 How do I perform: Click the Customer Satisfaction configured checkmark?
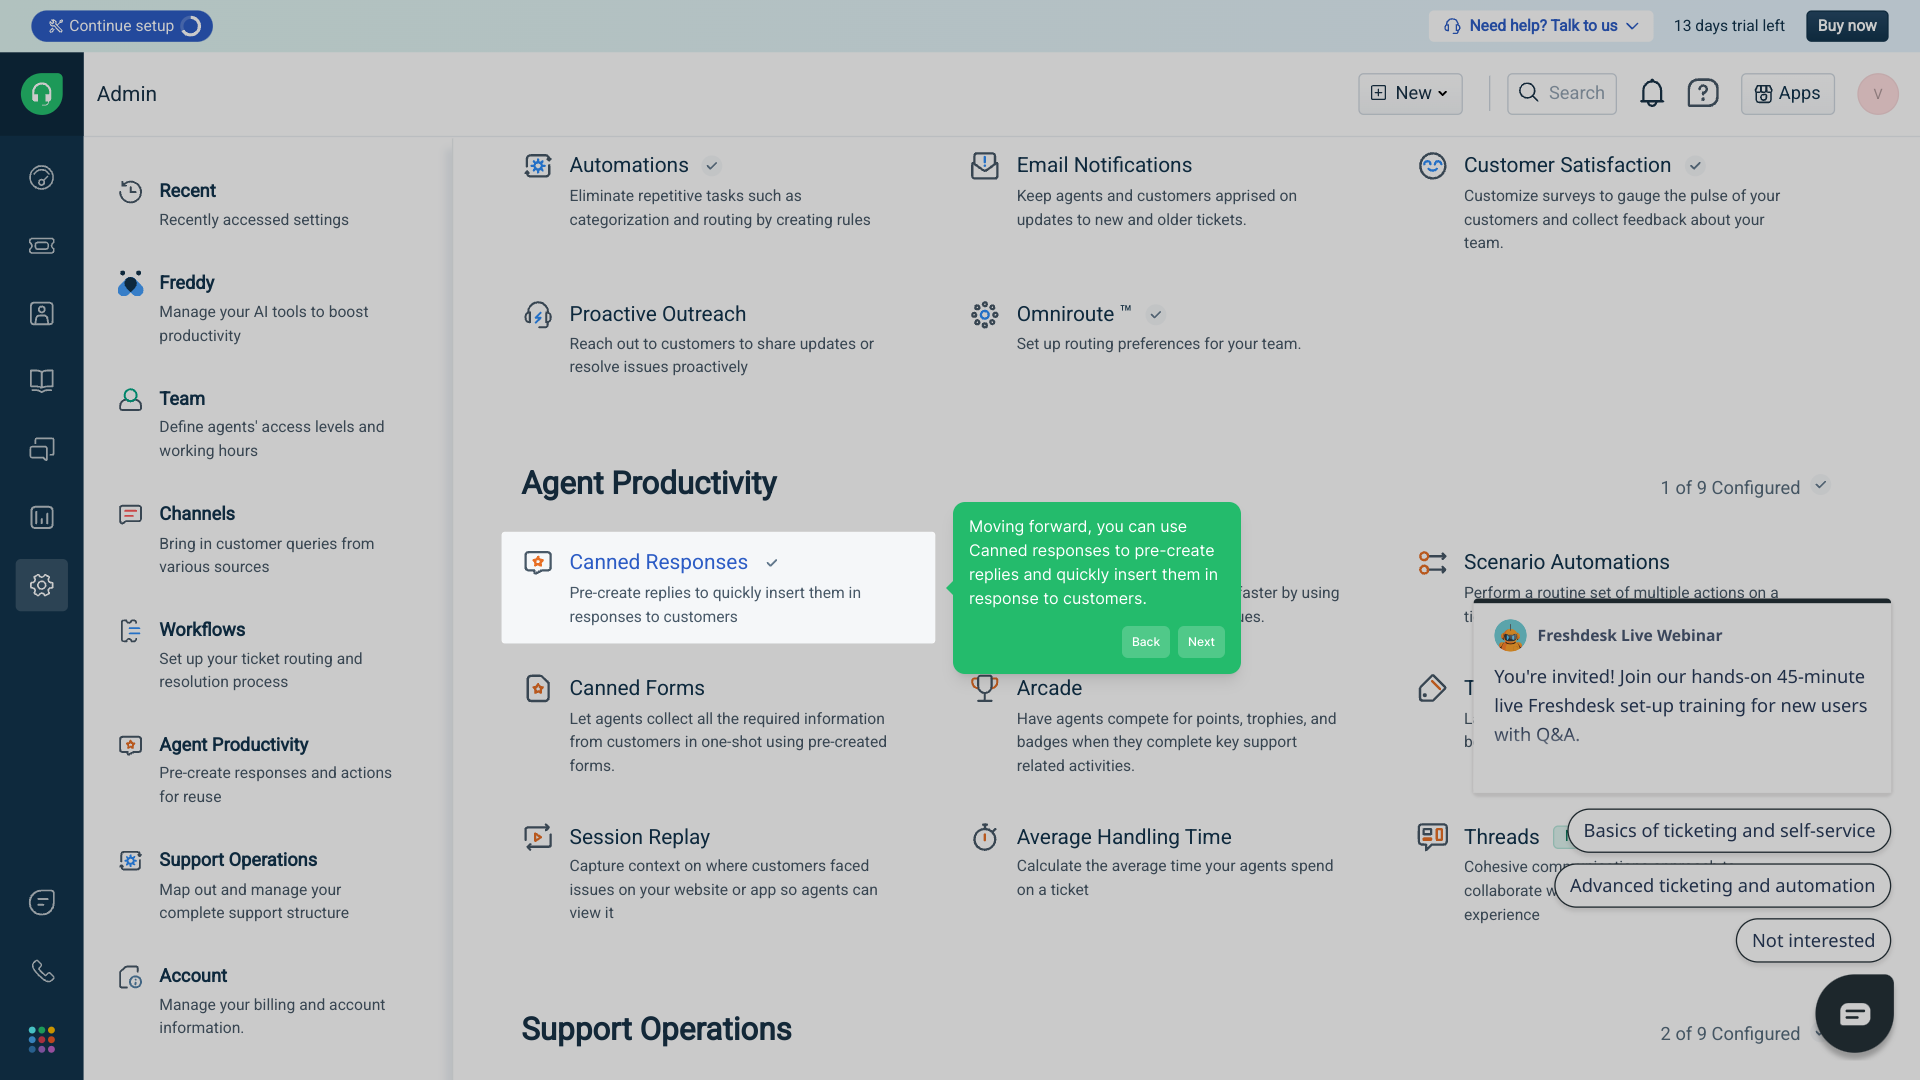[1695, 166]
